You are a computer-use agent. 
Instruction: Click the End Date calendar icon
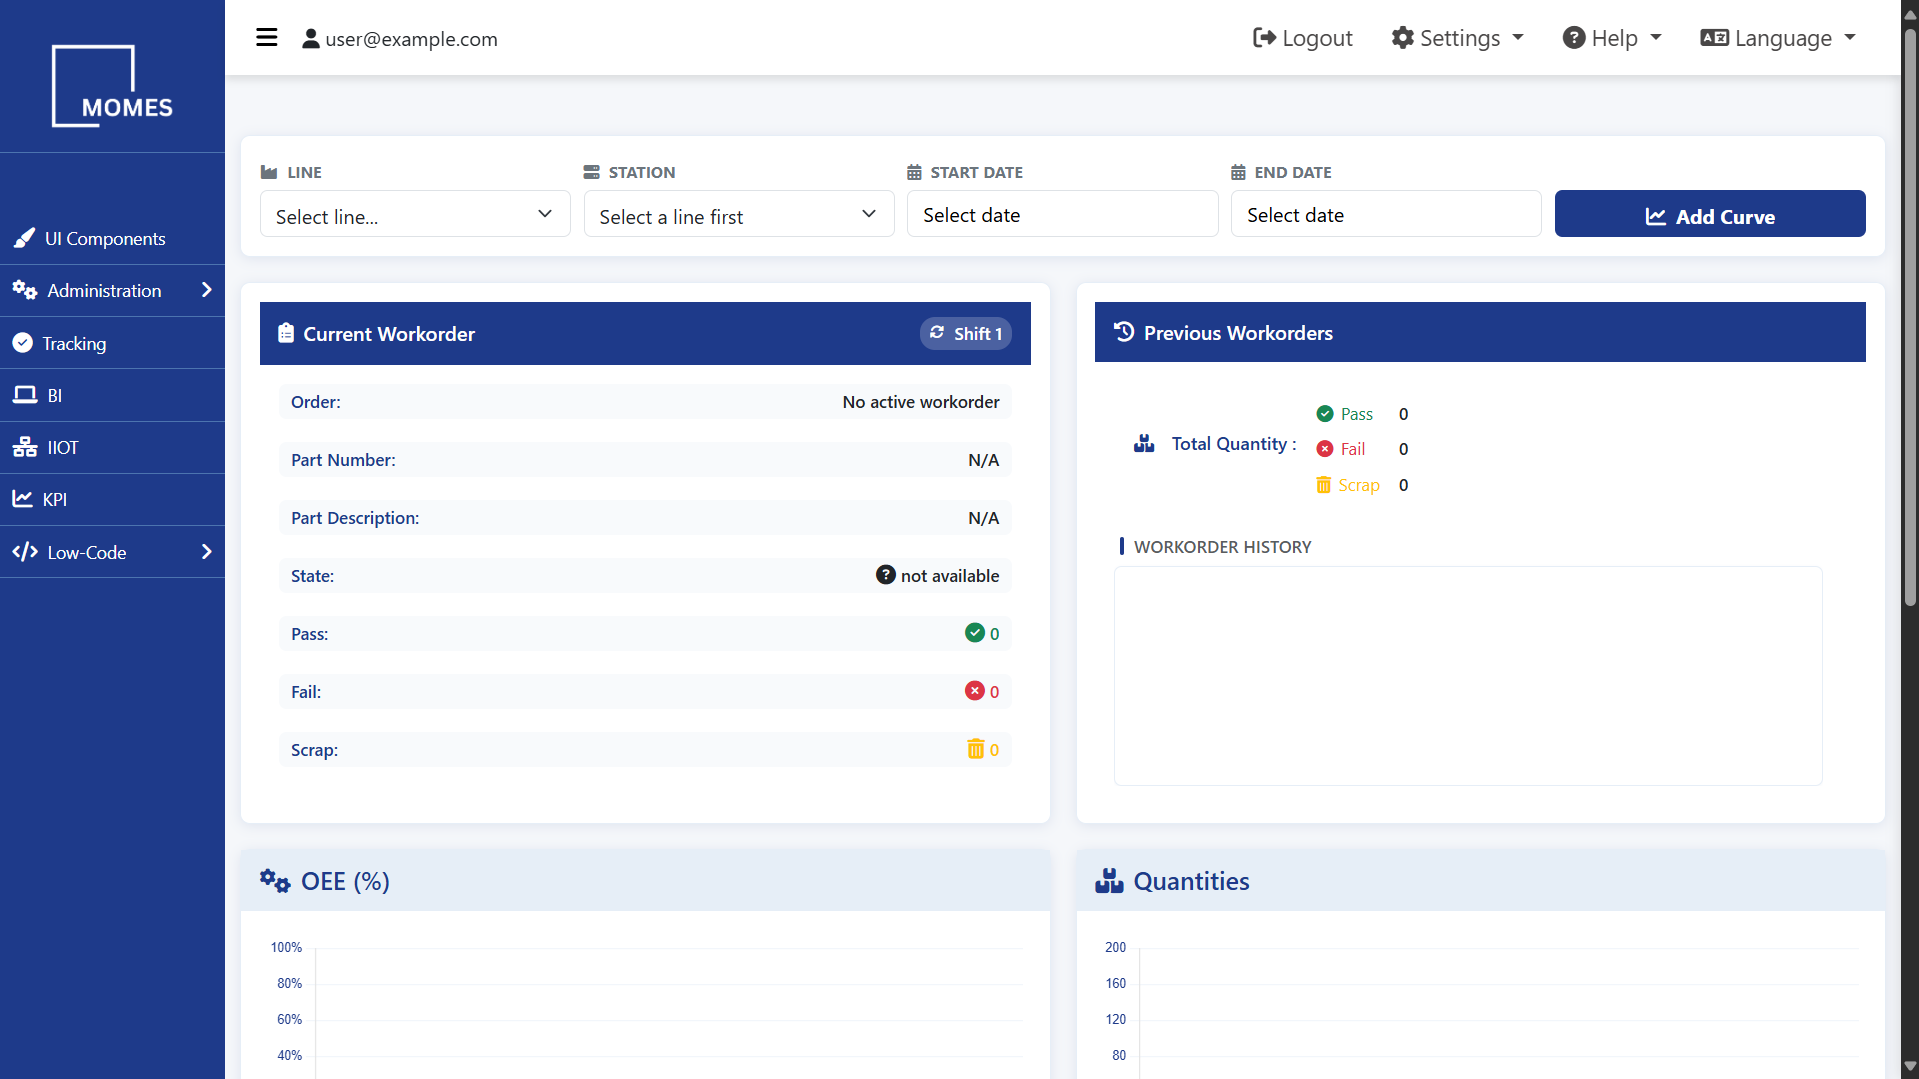click(1238, 172)
